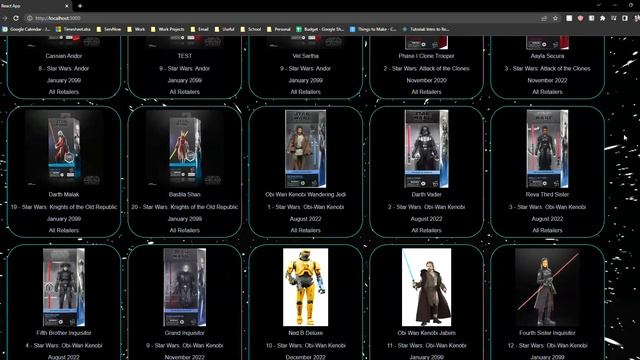Click the Vel Sartha card title

305,56
